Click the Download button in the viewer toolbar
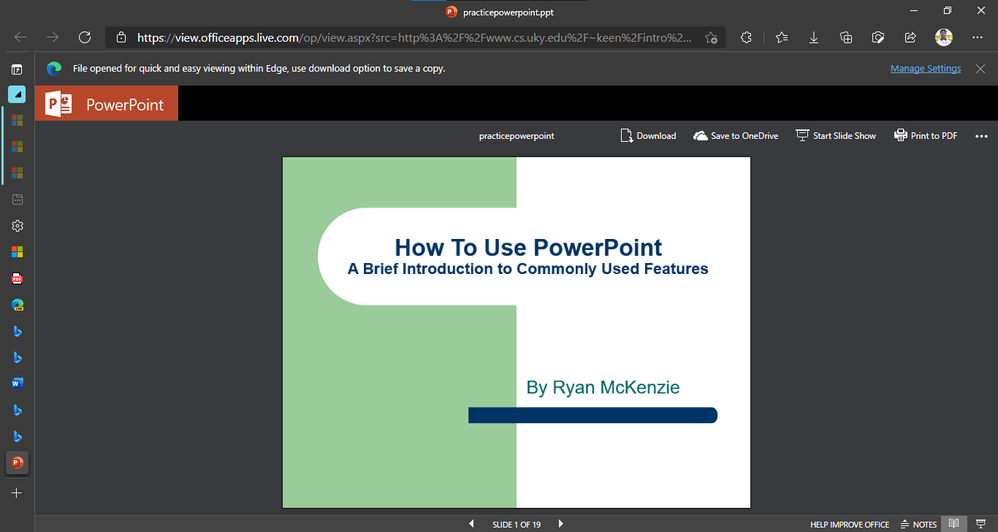Screen dimensions: 998x532 pyautogui.click(x=648, y=136)
